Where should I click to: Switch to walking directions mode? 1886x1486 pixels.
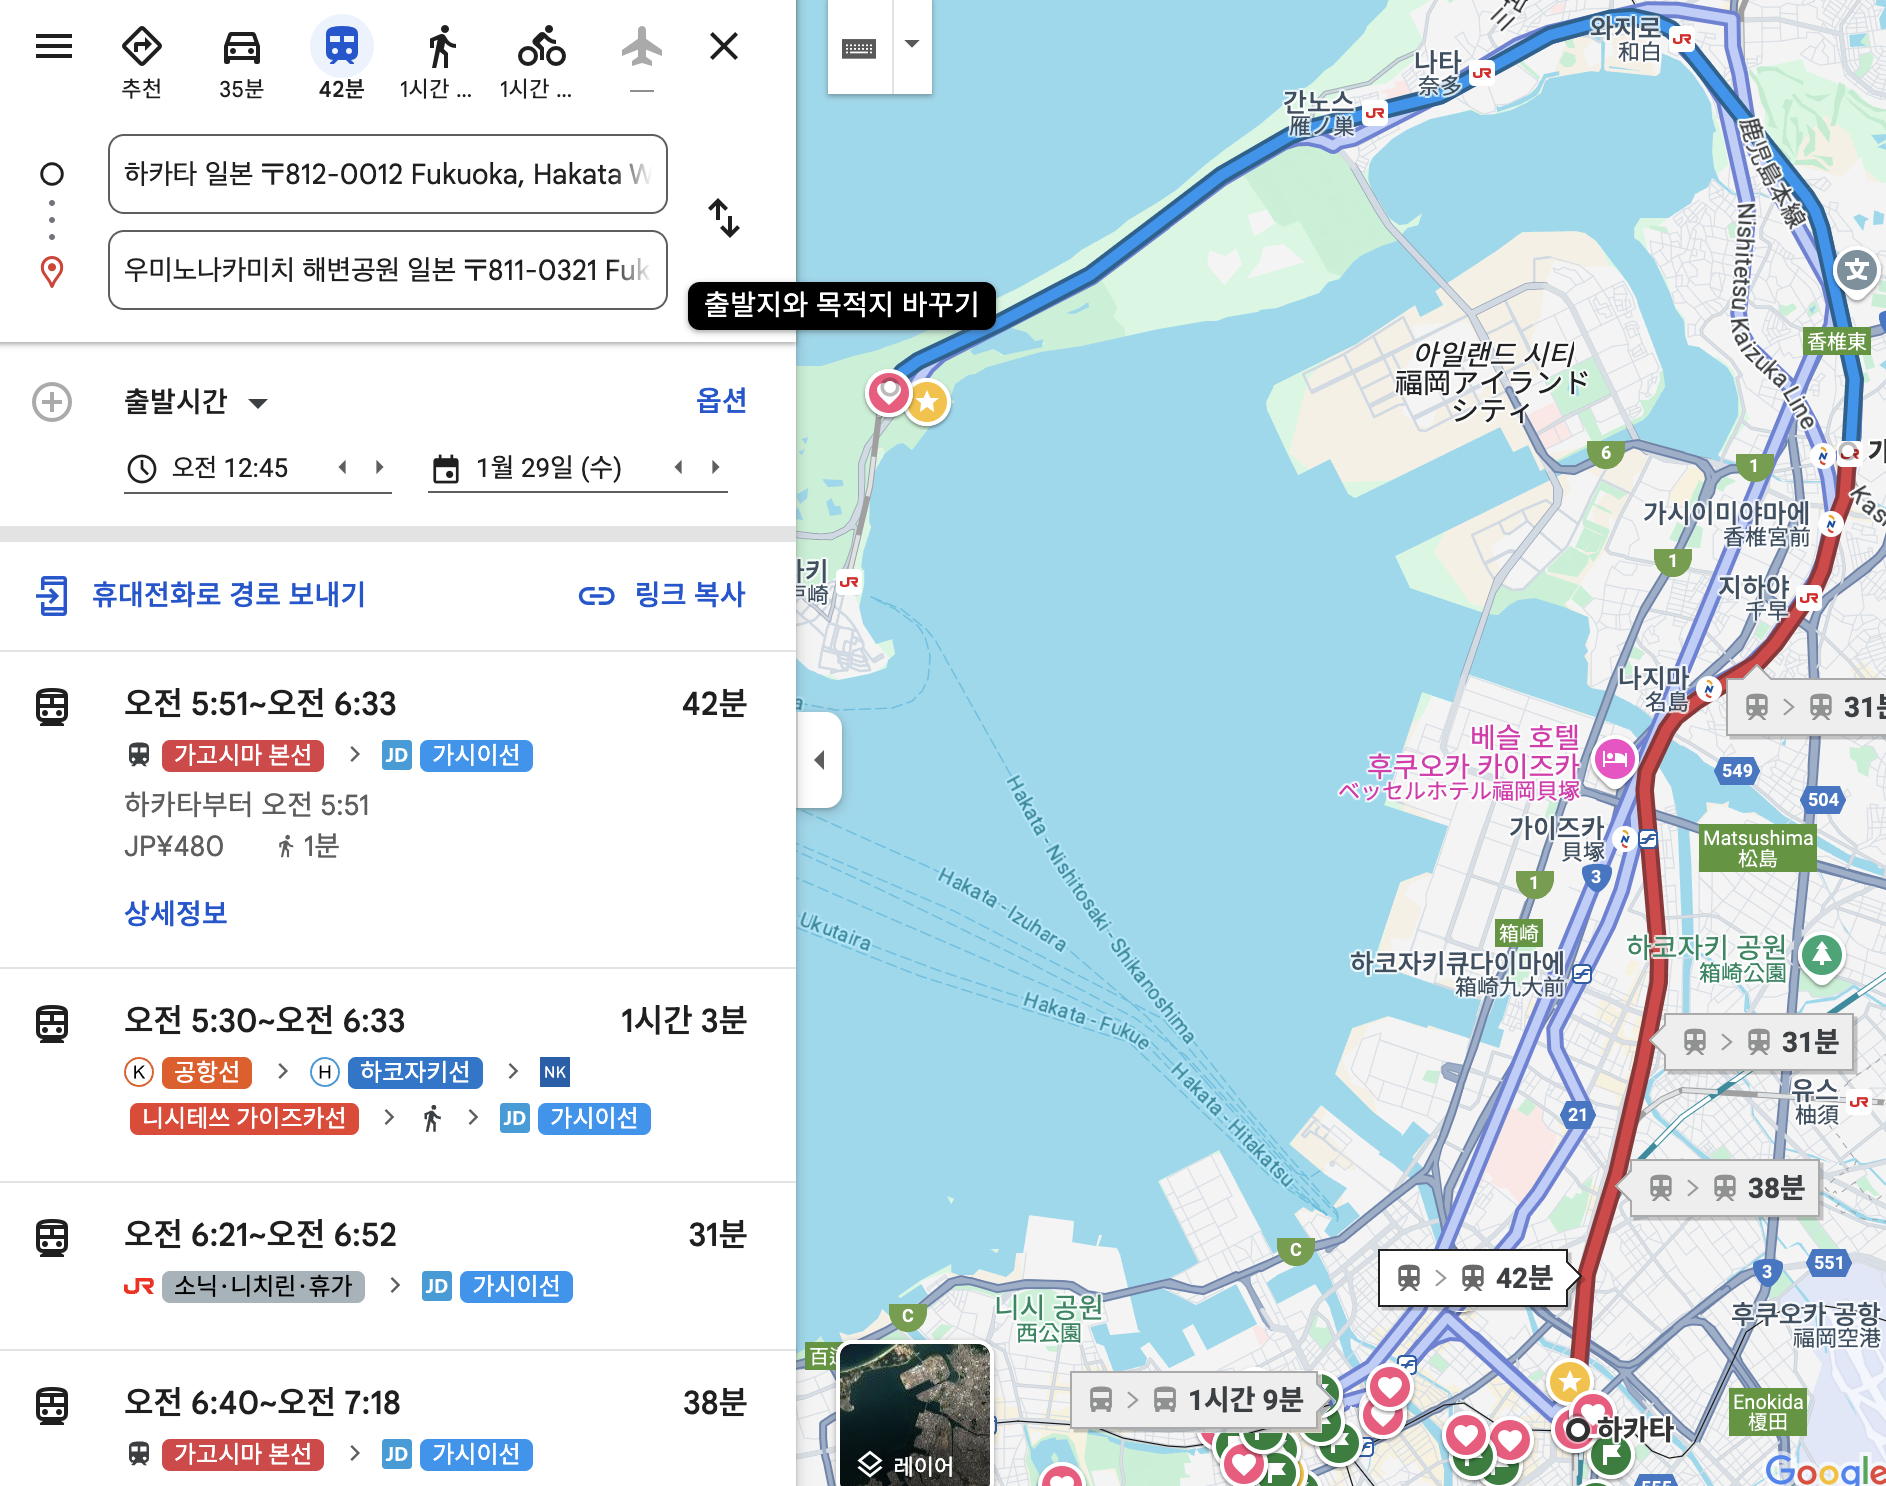pos(437,62)
